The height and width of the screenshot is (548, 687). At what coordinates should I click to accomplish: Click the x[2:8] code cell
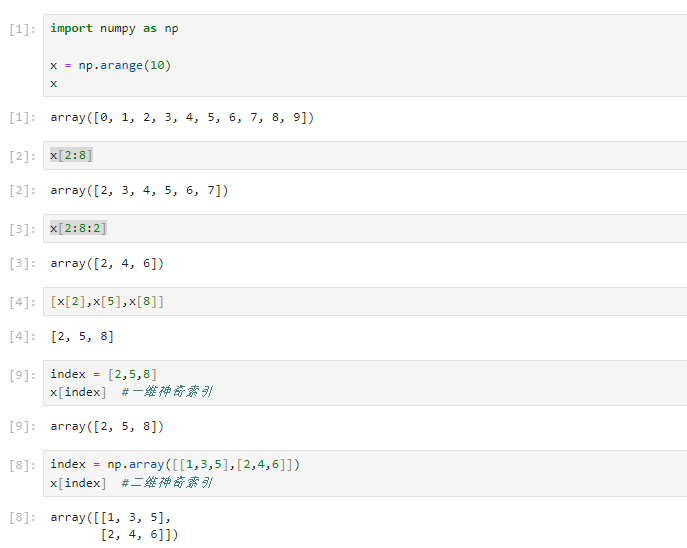365,156
